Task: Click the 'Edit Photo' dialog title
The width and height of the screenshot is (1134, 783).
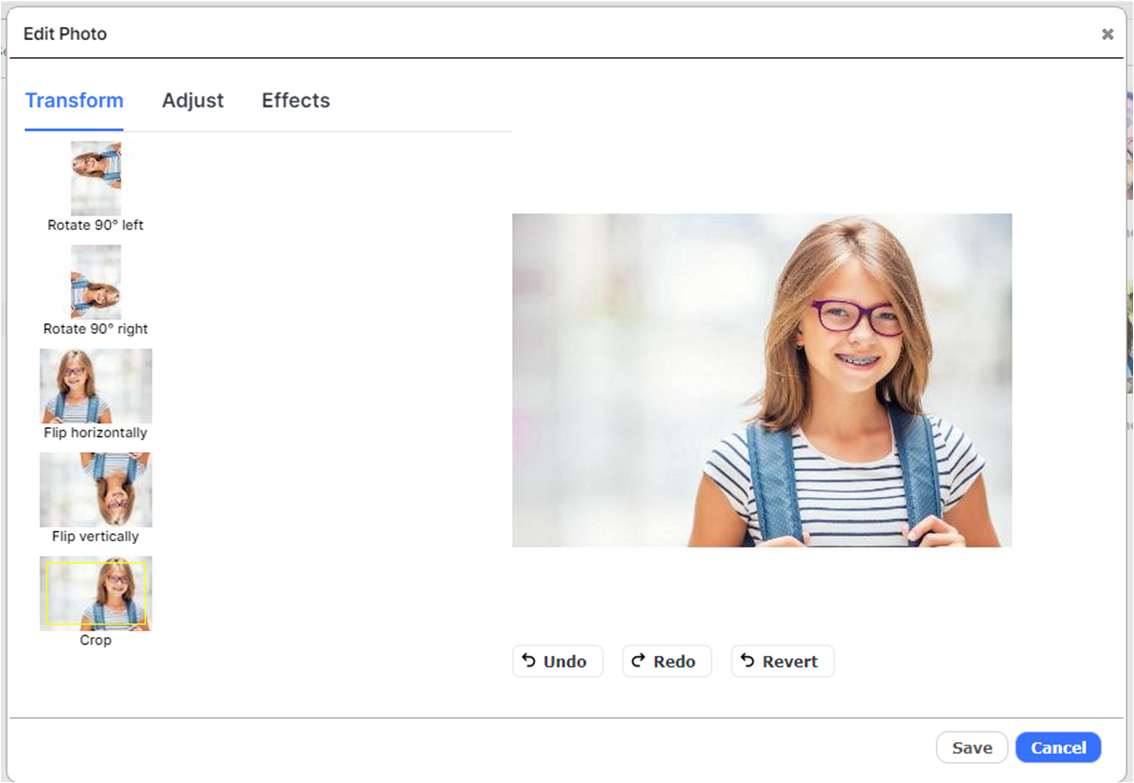Action: click(x=65, y=34)
